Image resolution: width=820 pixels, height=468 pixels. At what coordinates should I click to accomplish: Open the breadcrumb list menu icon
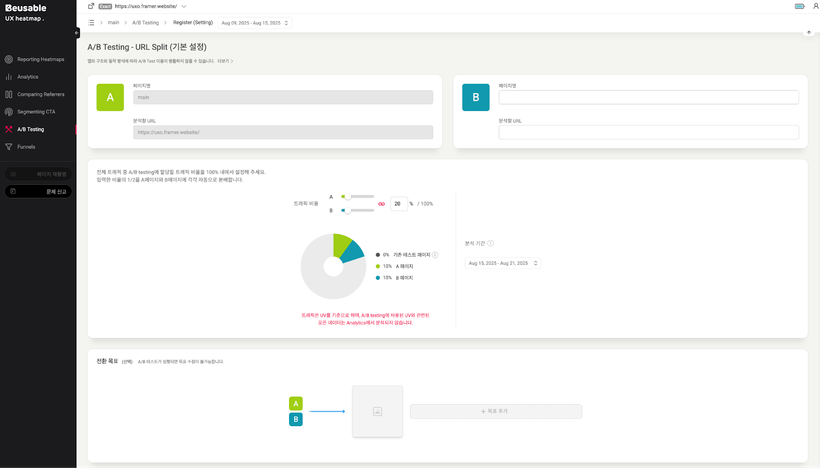tap(92, 22)
